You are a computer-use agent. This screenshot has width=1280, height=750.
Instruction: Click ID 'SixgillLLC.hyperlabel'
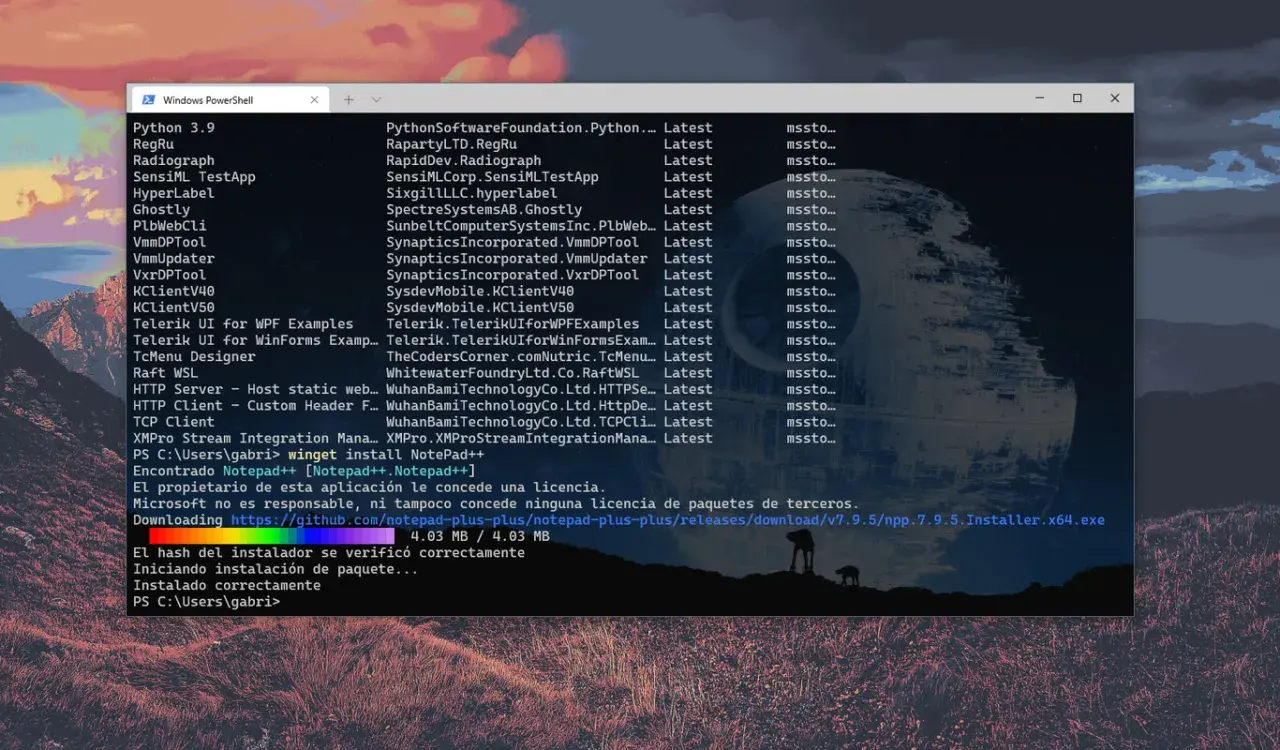tap(472, 193)
